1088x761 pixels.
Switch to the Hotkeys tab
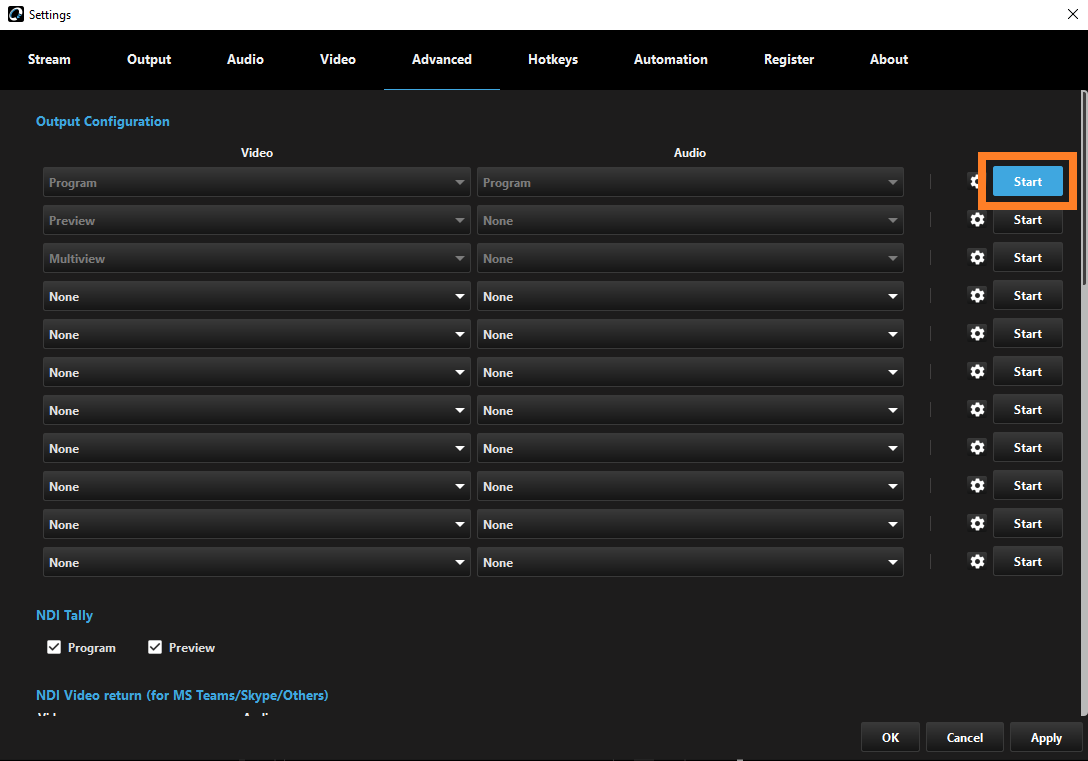(x=553, y=60)
